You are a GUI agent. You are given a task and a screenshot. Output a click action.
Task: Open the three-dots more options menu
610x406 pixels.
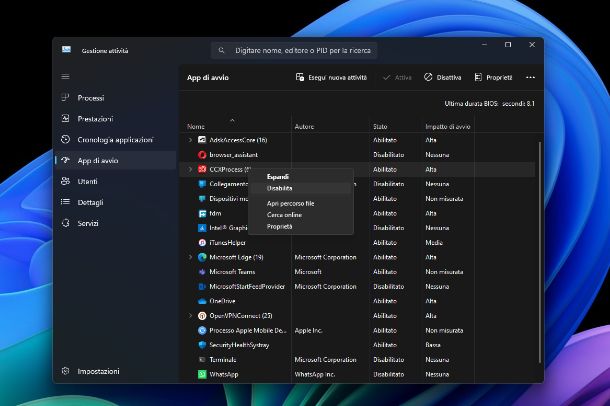pyautogui.click(x=530, y=77)
